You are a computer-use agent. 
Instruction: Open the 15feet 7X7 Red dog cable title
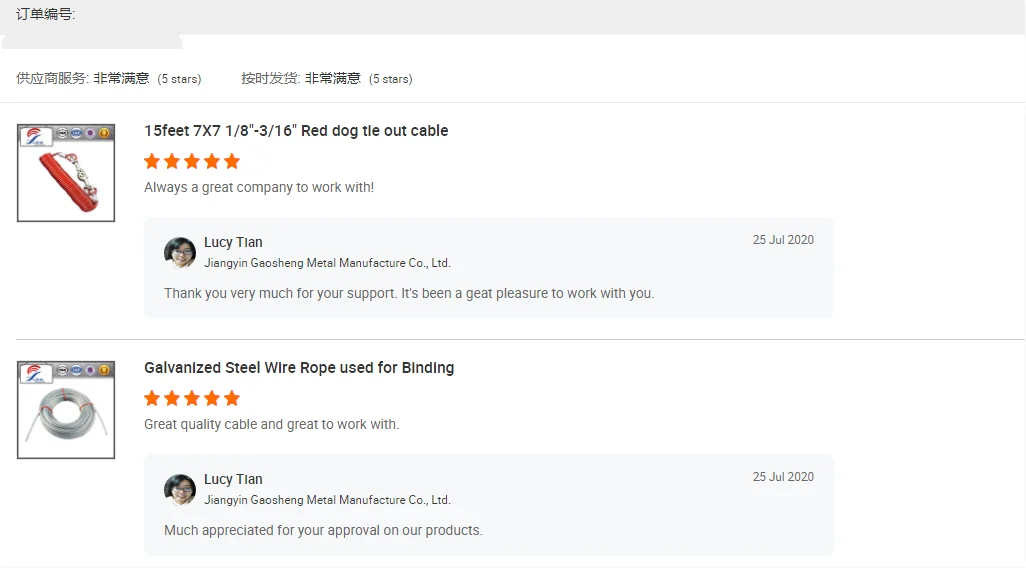[x=296, y=131]
